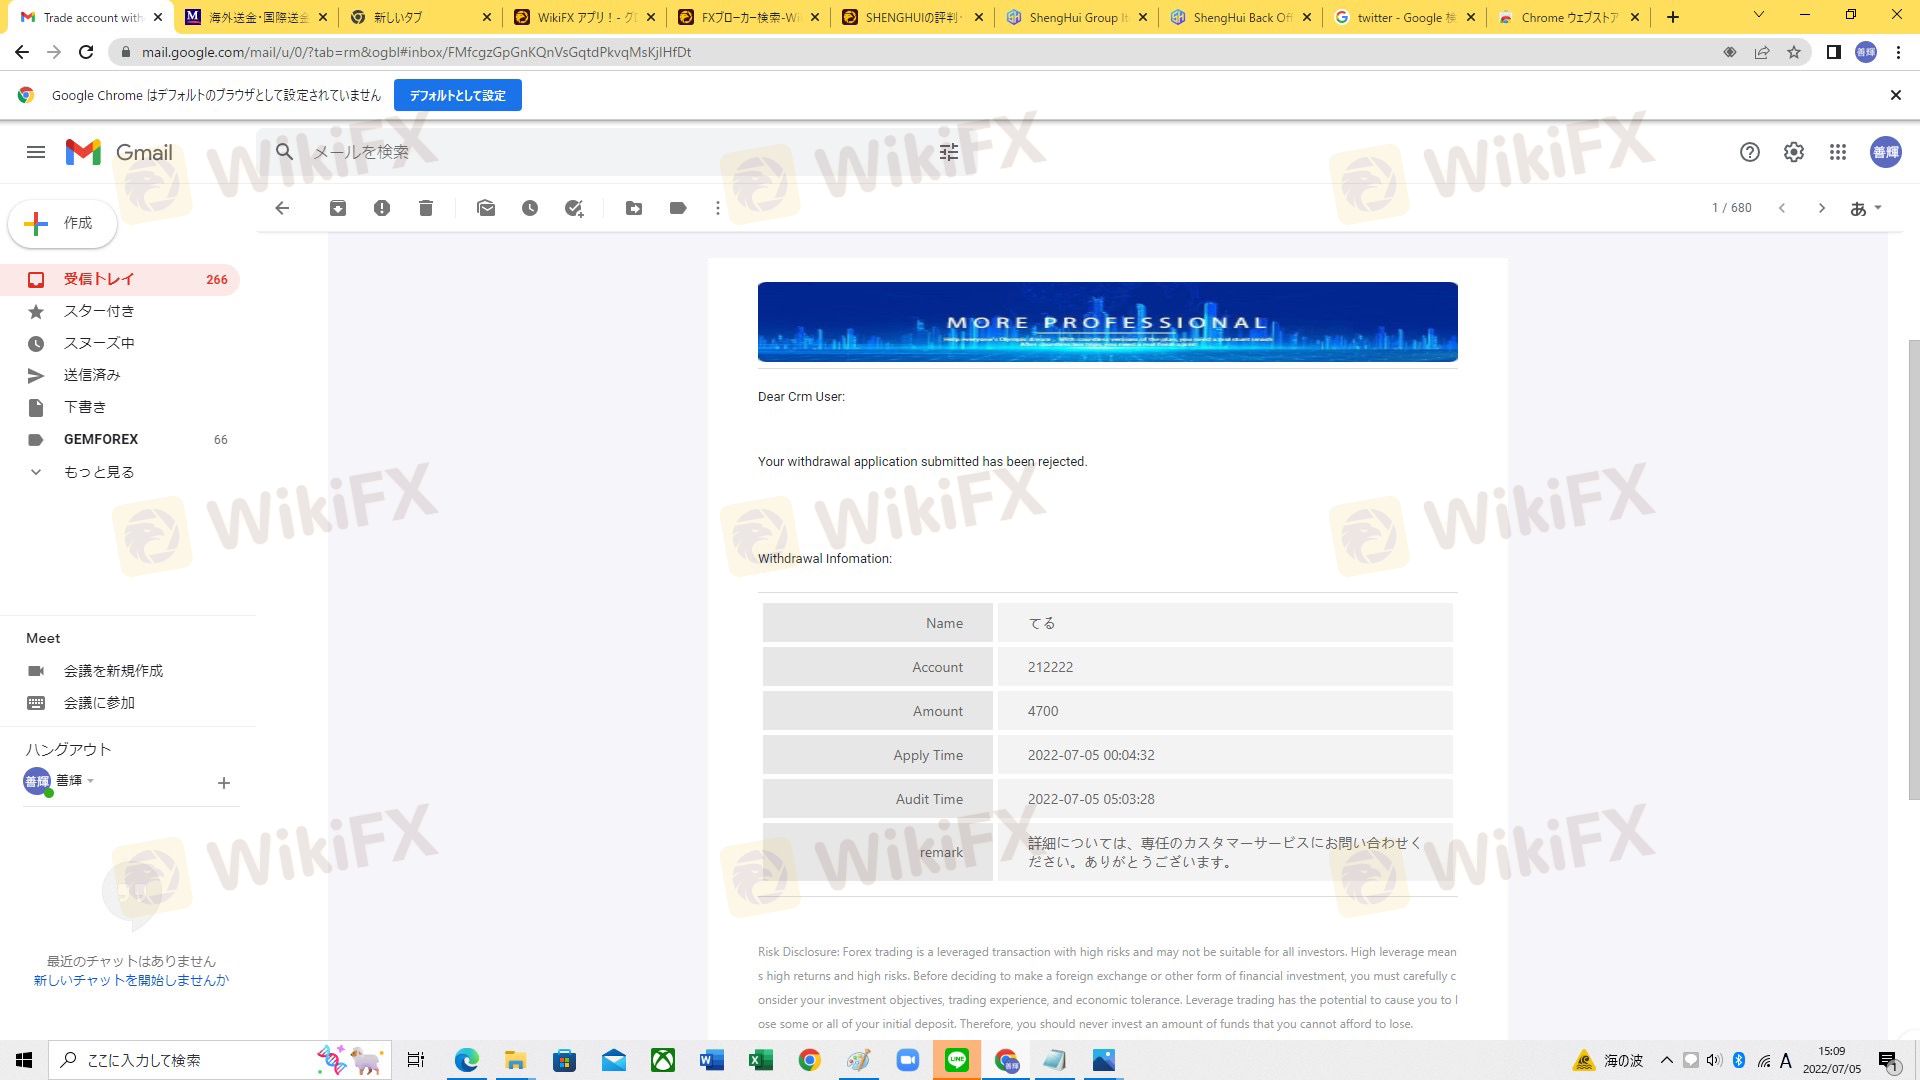Click the Gmail logo
The width and height of the screenshot is (1920, 1080).
pyautogui.click(x=119, y=152)
